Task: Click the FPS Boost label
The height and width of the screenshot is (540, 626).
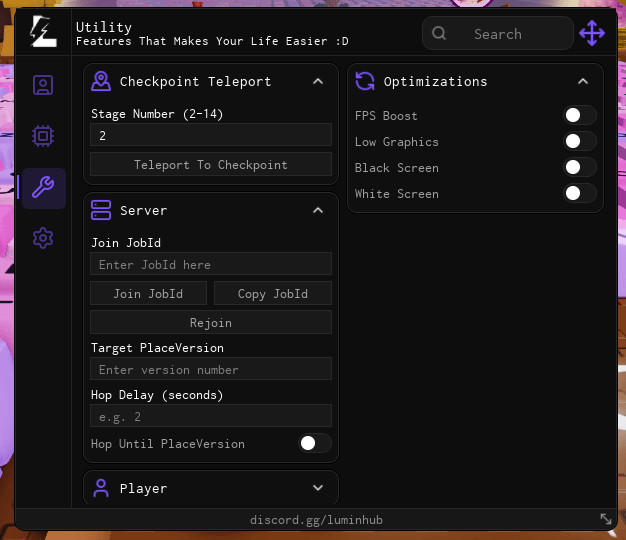Action: [386, 116]
